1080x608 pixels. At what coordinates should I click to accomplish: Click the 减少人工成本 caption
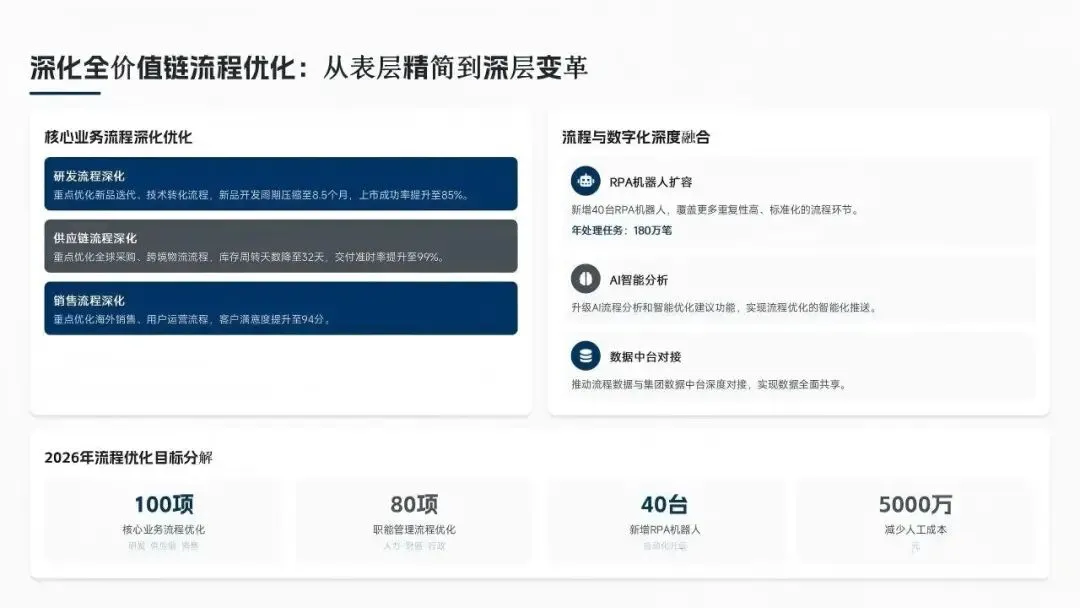pos(915,530)
